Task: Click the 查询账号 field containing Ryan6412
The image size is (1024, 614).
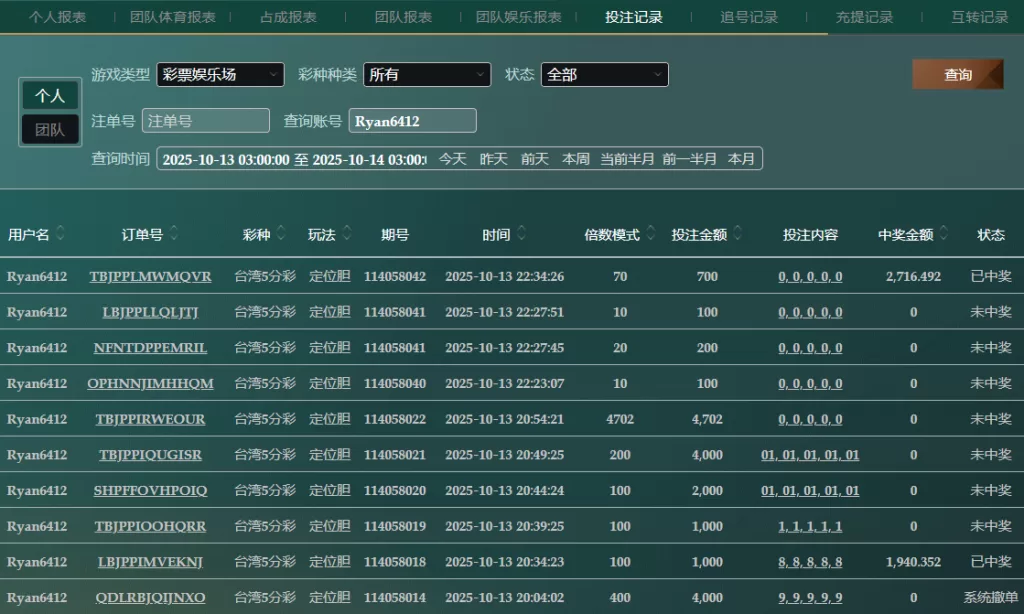Action: click(x=412, y=121)
